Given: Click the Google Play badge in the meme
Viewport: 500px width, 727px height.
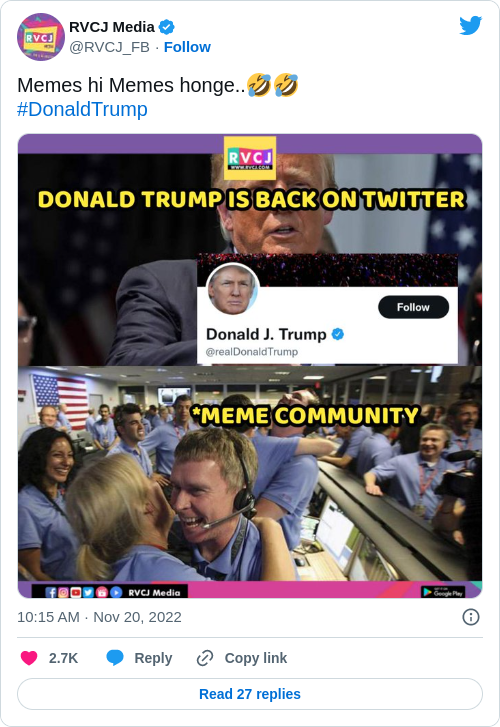Looking at the screenshot, I should click(442, 592).
